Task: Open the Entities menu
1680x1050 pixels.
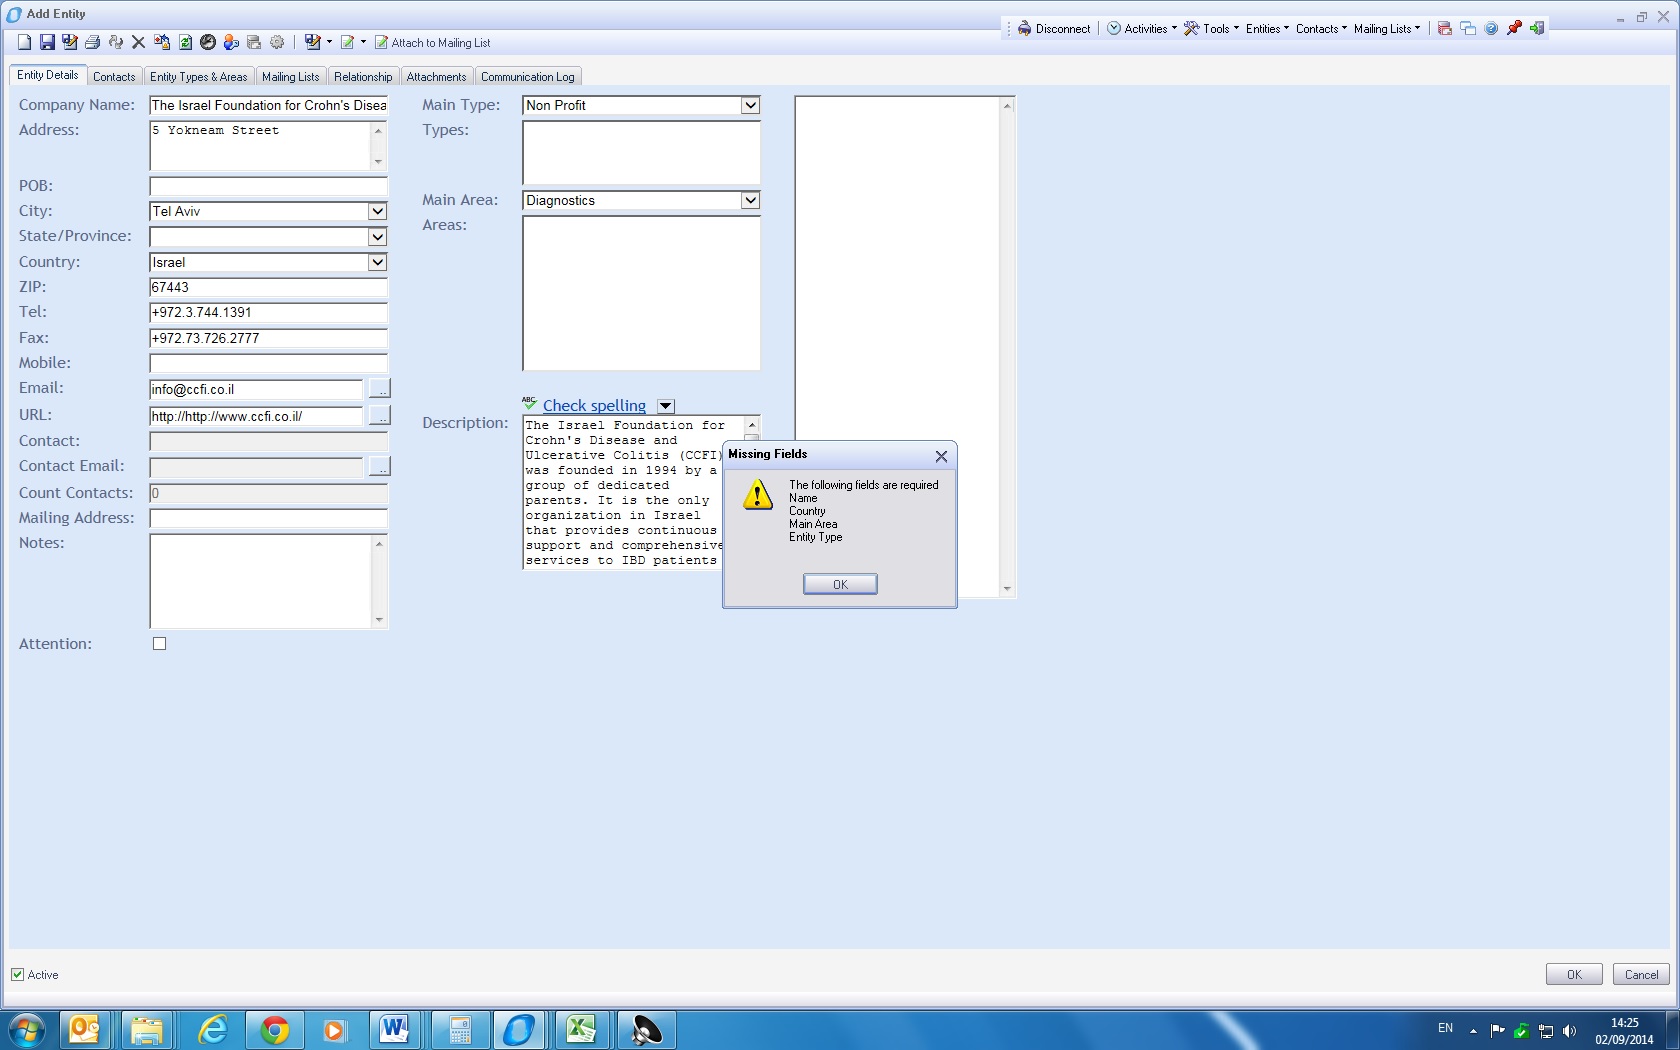Action: coord(1267,29)
